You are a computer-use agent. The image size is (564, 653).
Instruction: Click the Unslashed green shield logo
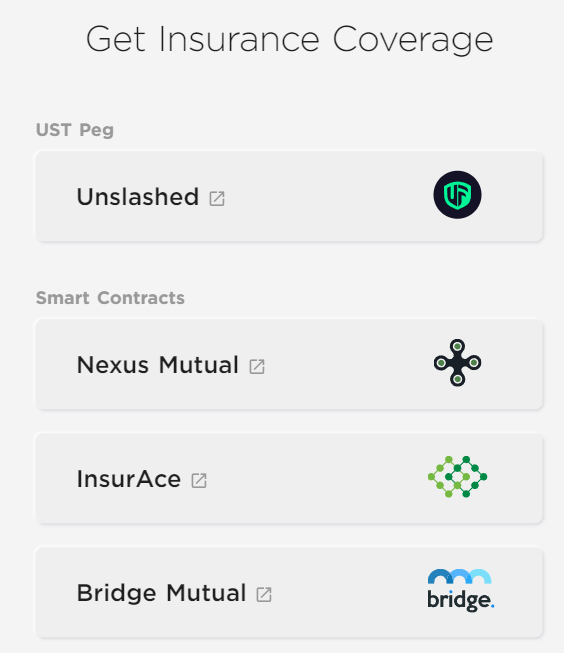(457, 195)
